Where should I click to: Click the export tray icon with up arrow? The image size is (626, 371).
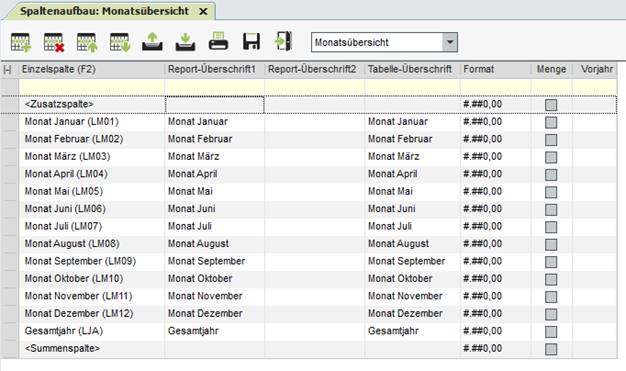152,42
